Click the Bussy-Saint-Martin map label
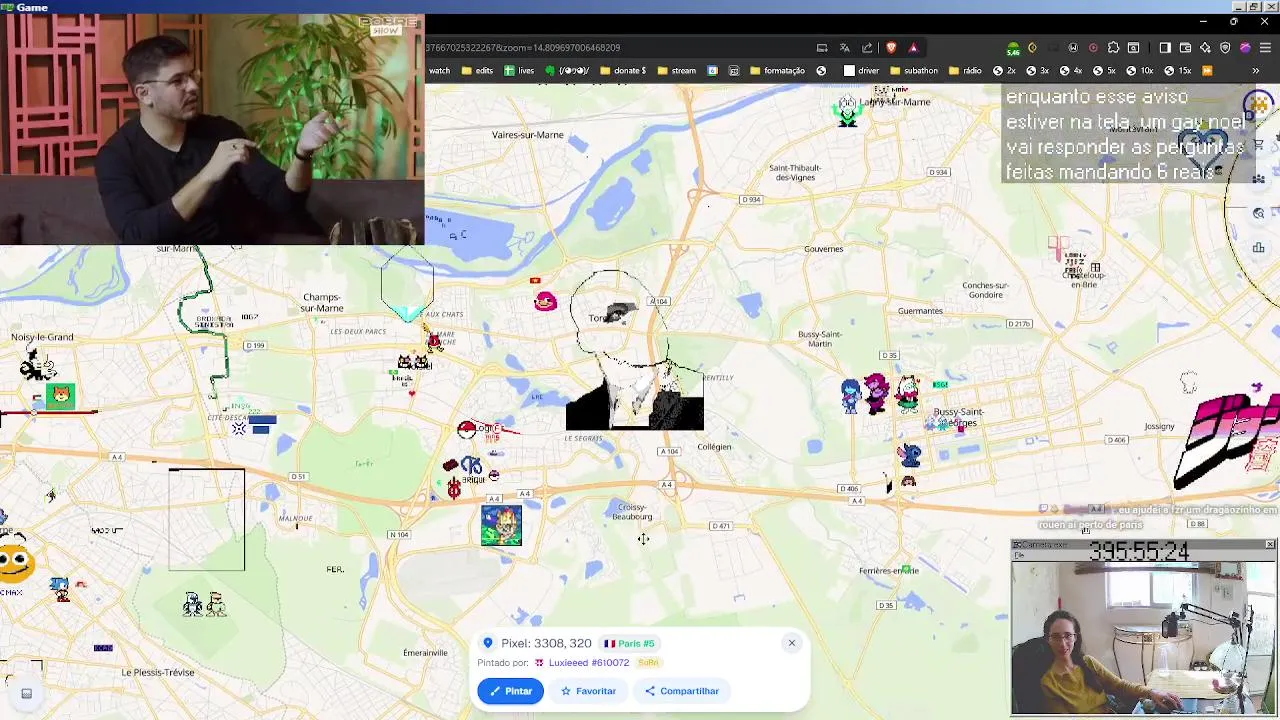Image resolution: width=1280 pixels, height=720 pixels. pyautogui.click(x=820, y=339)
